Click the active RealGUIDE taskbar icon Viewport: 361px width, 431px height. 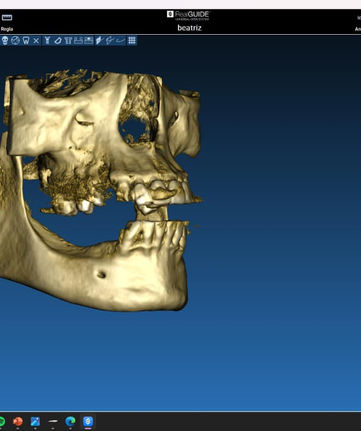pyautogui.click(x=88, y=422)
